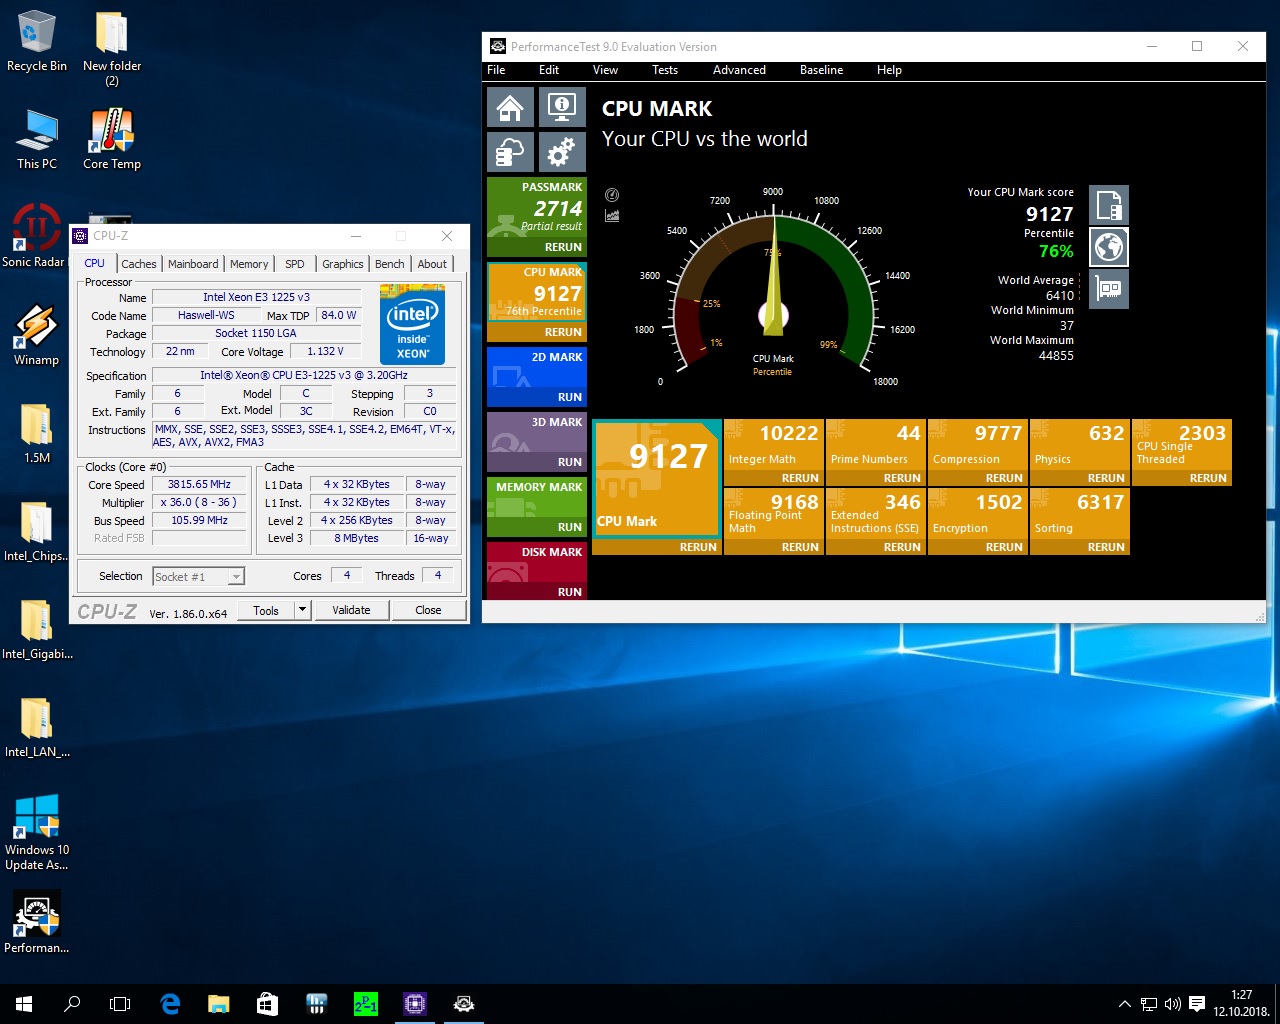Click the chart view icon beside the gauge
The height and width of the screenshot is (1024, 1280).
612,215
